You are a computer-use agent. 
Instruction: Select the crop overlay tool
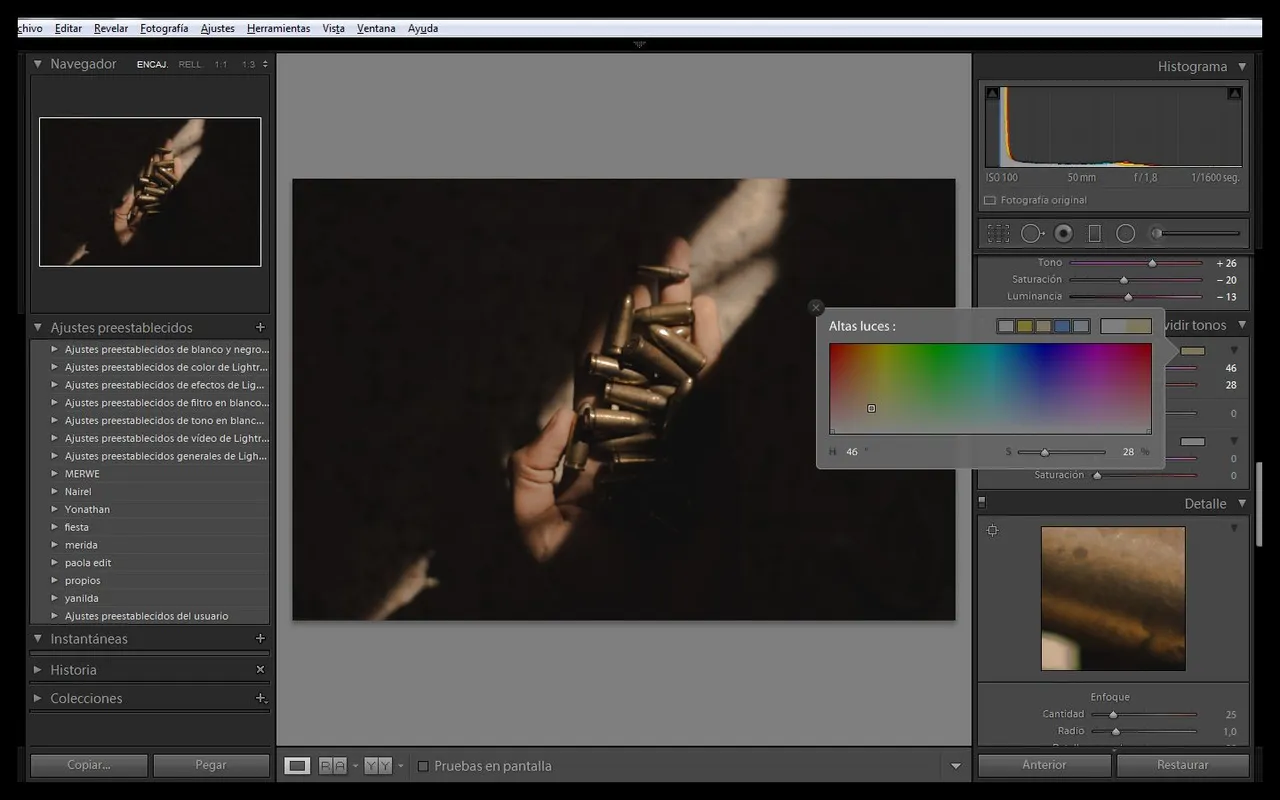[x=998, y=233]
